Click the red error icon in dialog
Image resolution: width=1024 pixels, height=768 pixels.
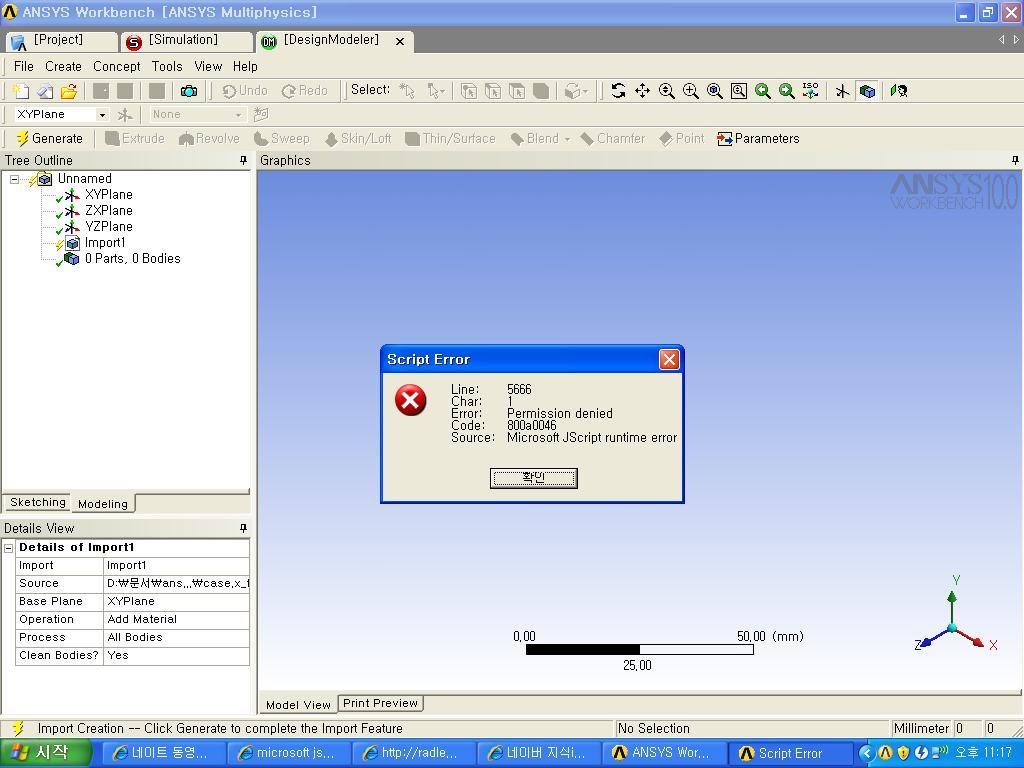(x=410, y=400)
